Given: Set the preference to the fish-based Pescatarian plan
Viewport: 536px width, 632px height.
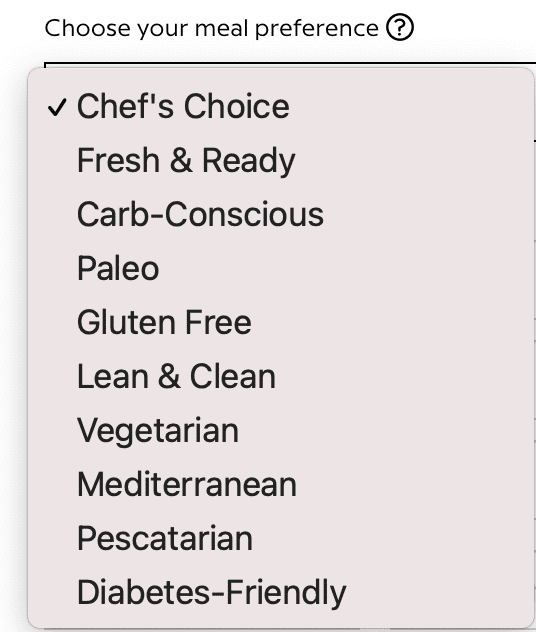Looking at the screenshot, I should pos(281,538).
